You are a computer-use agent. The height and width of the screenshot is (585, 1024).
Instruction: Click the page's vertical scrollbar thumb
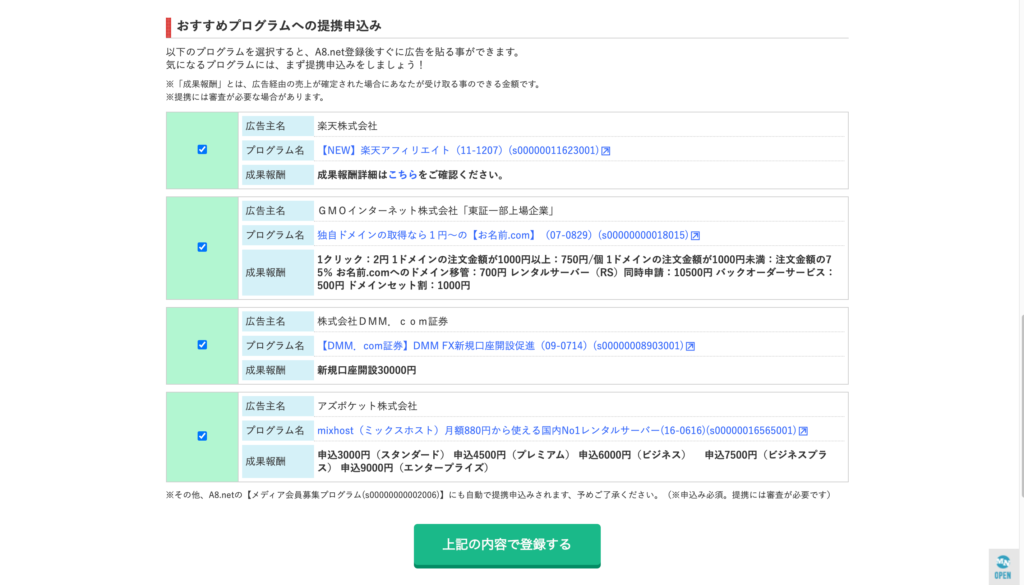(x=1021, y=405)
